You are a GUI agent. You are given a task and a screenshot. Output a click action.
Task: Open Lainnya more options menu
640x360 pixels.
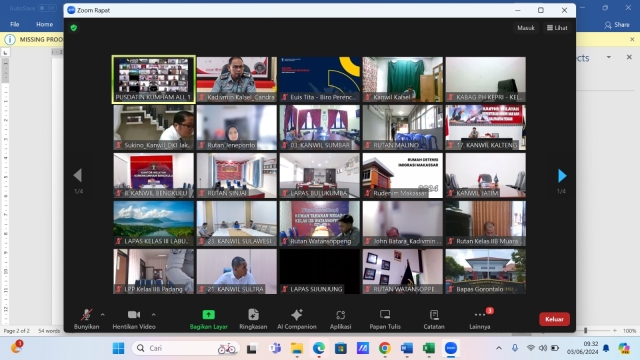480,319
